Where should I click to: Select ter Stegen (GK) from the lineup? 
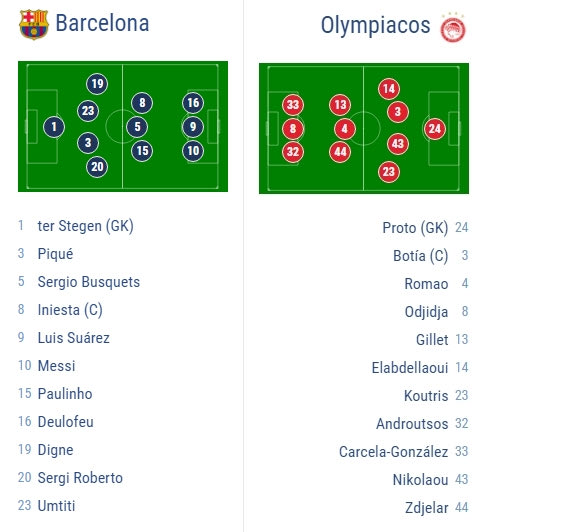[x=85, y=226]
